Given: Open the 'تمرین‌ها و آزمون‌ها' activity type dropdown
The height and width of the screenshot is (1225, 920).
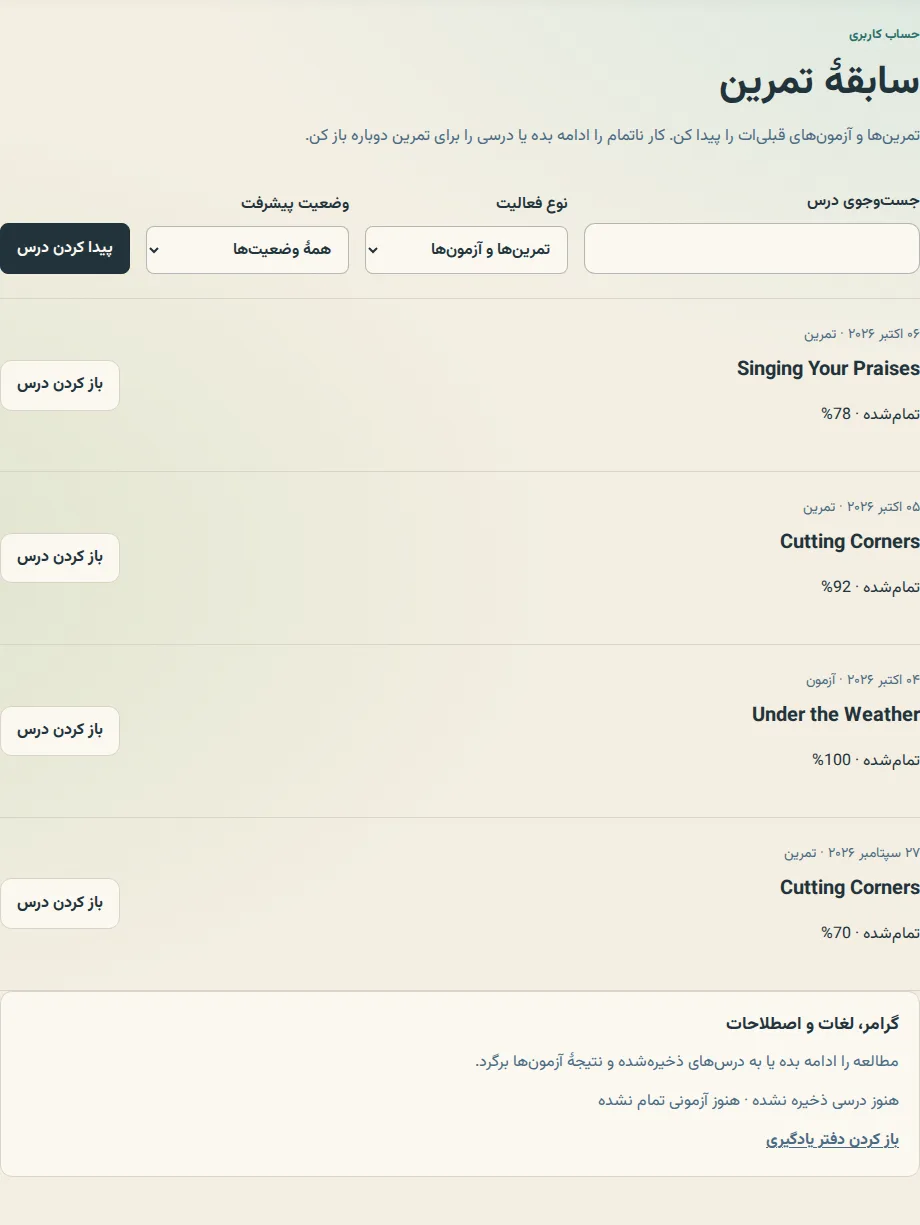Looking at the screenshot, I should [x=466, y=250].
